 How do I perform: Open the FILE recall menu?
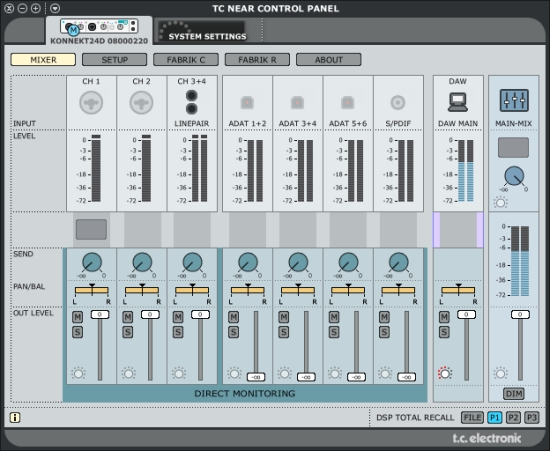472,417
